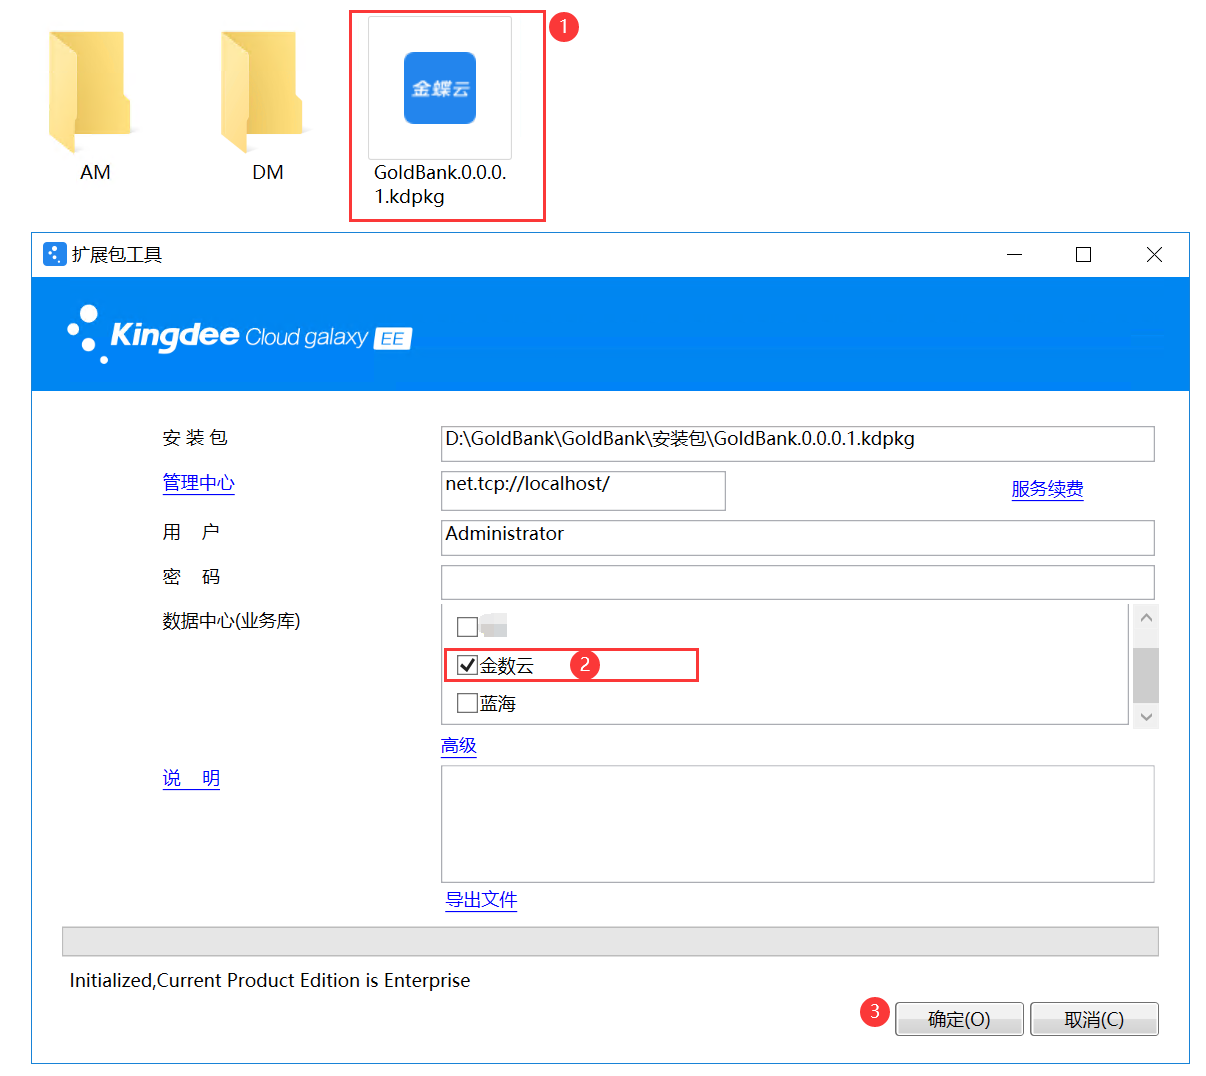Click the 确定(O) confirm button
Screen dimensions: 1206x1076
click(x=959, y=1019)
